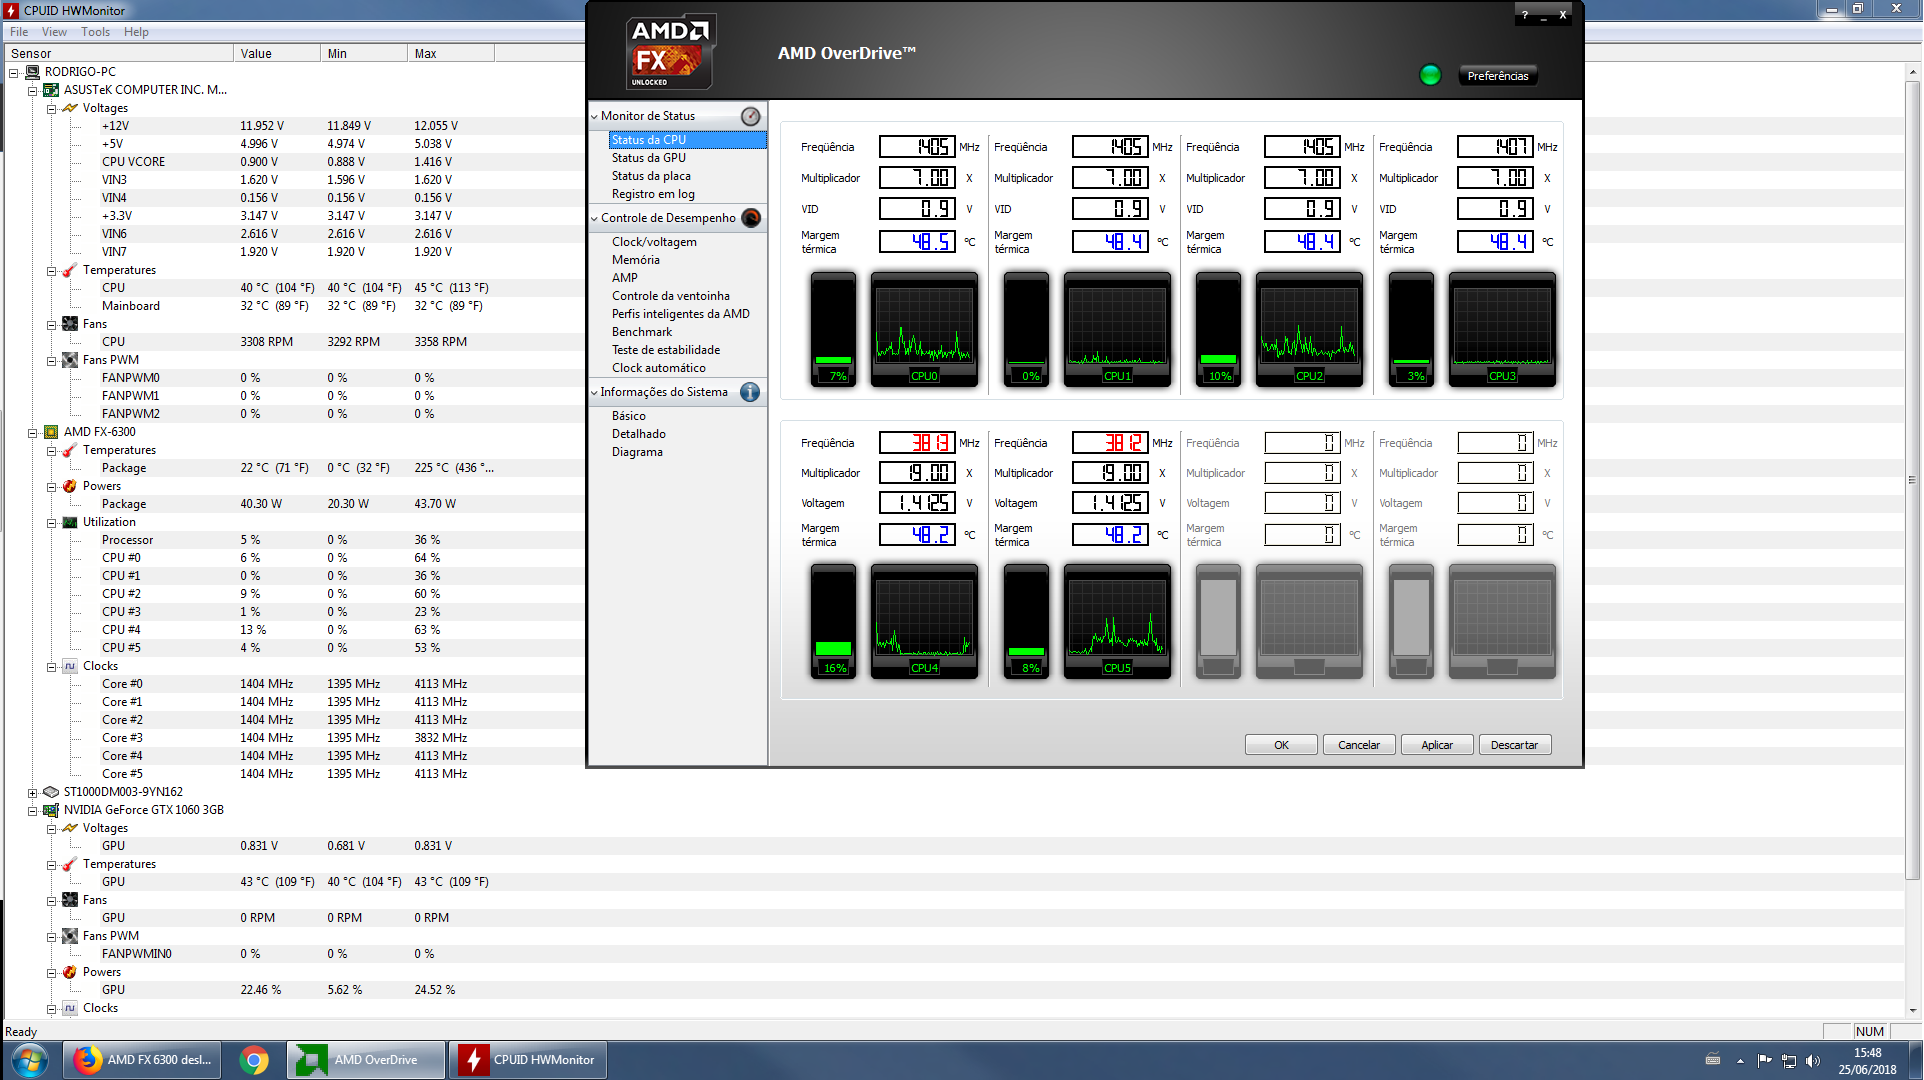The height and width of the screenshot is (1080, 1924).
Task: Open the Help menu in HWMonitor
Action: [x=136, y=32]
